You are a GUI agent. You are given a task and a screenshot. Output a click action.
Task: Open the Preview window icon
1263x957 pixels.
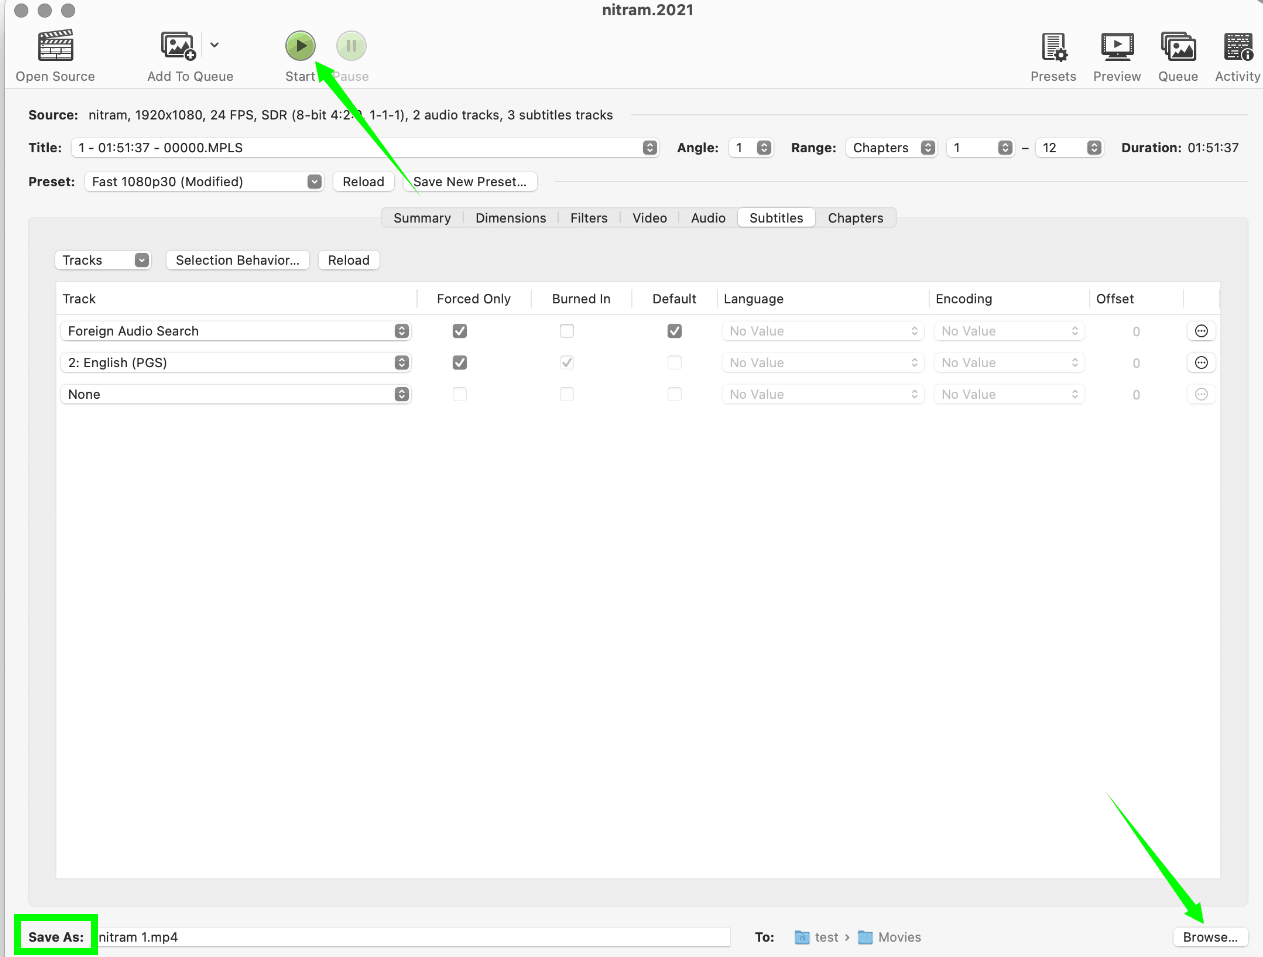(1116, 47)
